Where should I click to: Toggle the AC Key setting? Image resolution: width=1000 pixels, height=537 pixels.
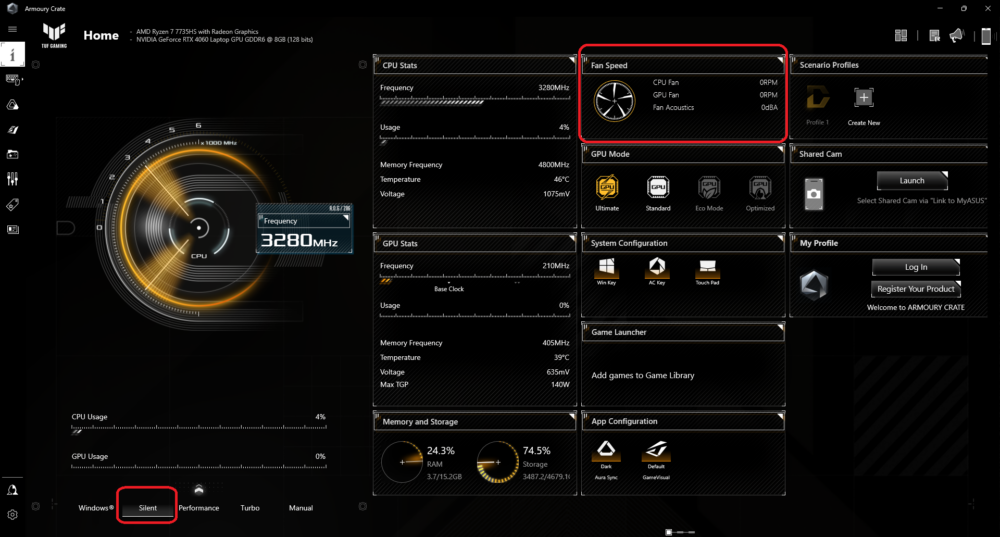[657, 271]
